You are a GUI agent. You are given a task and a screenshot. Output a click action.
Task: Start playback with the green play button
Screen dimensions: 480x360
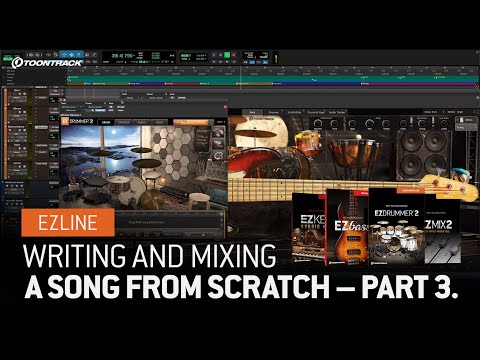click(227, 55)
